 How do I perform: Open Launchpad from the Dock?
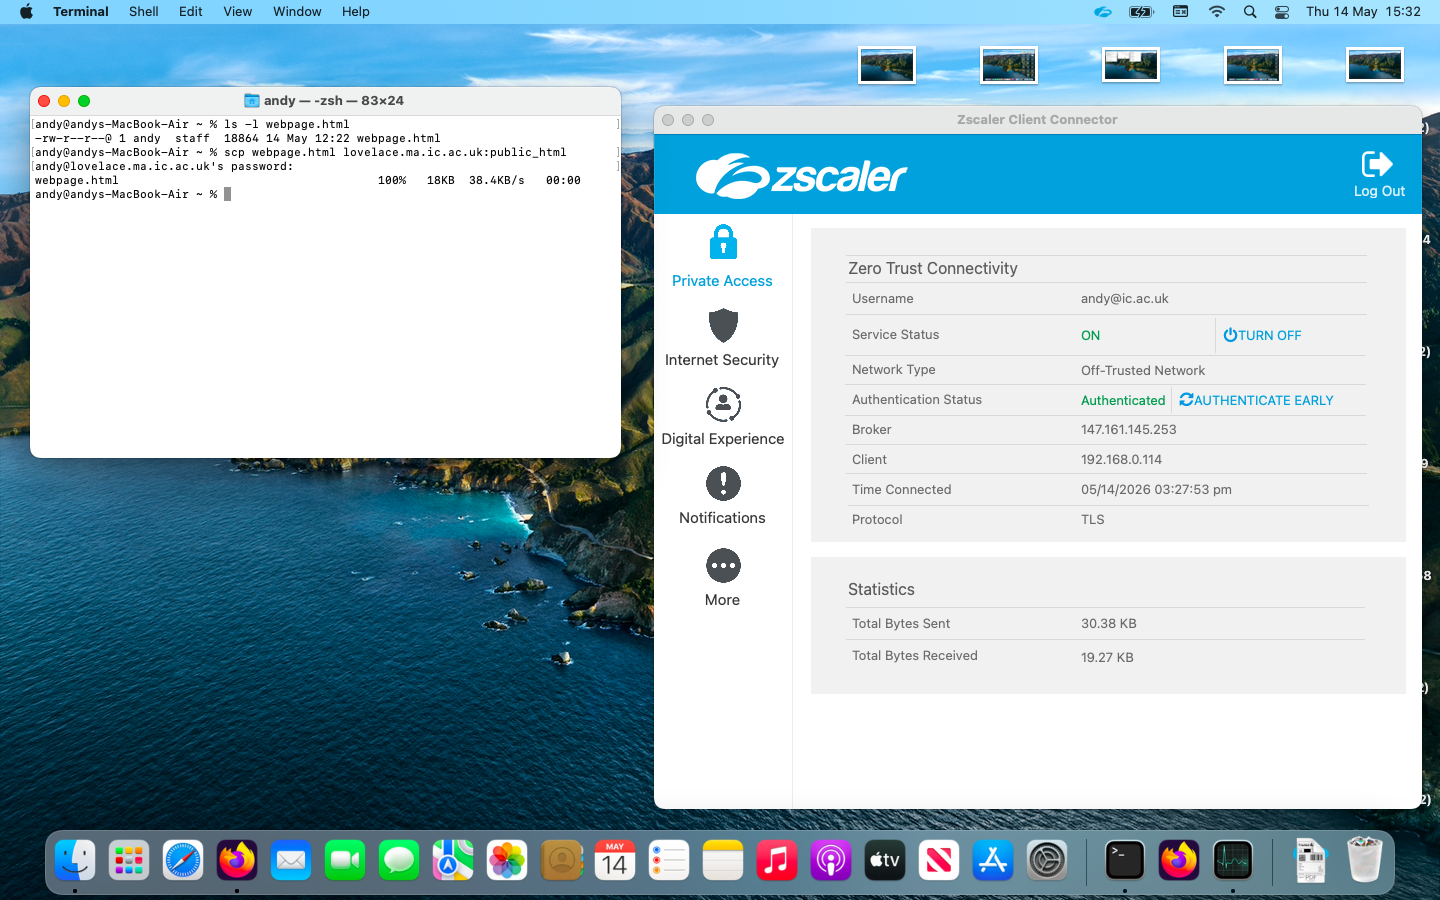coord(129,860)
